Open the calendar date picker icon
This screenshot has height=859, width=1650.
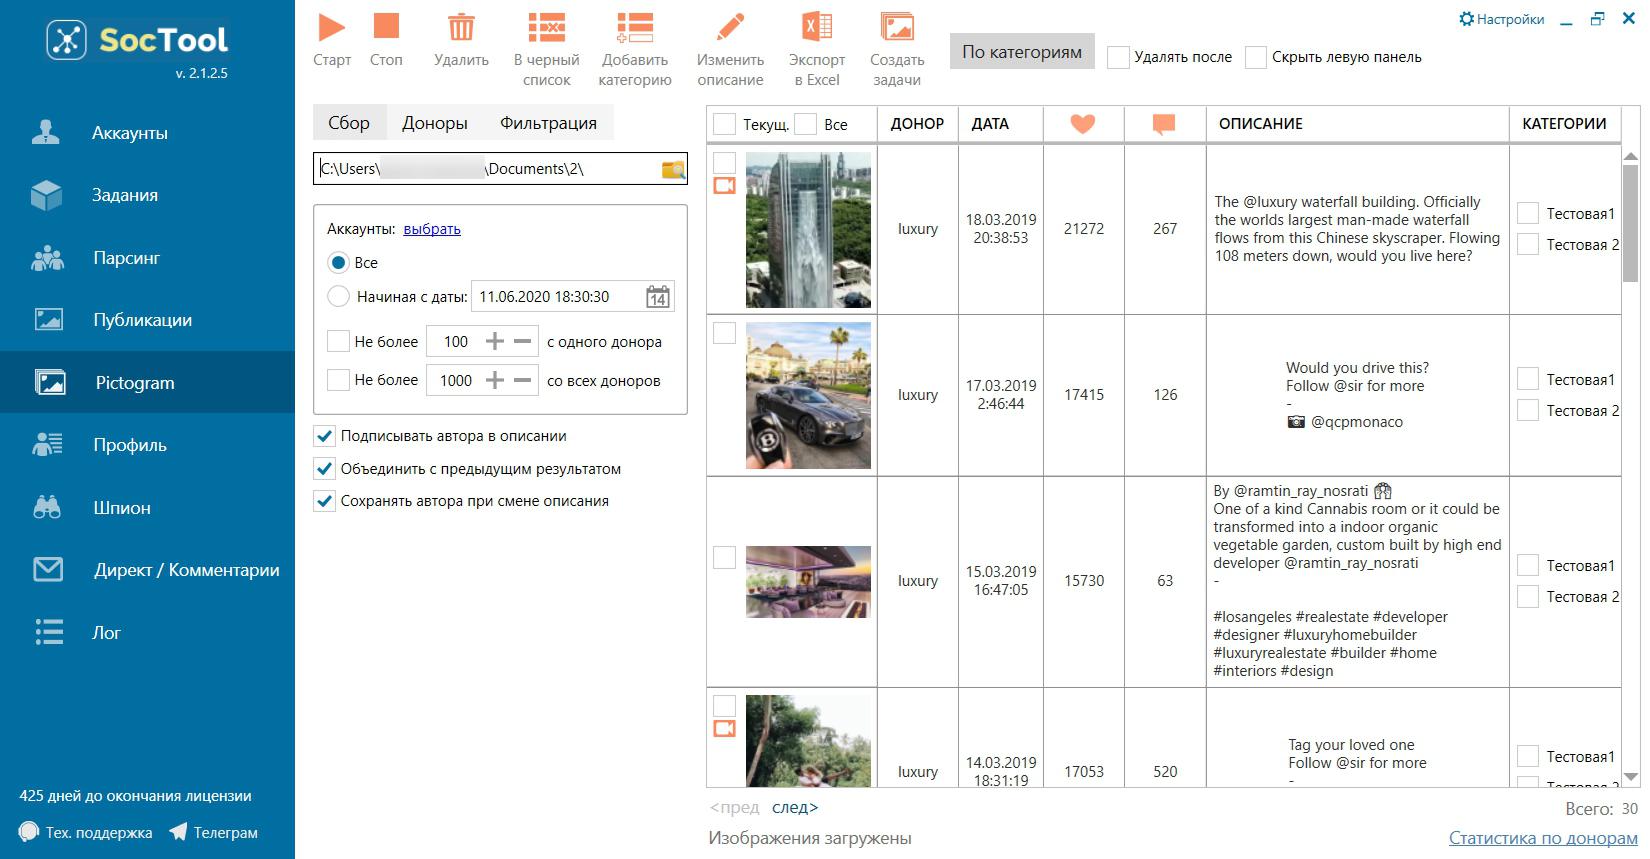pyautogui.click(x=658, y=297)
